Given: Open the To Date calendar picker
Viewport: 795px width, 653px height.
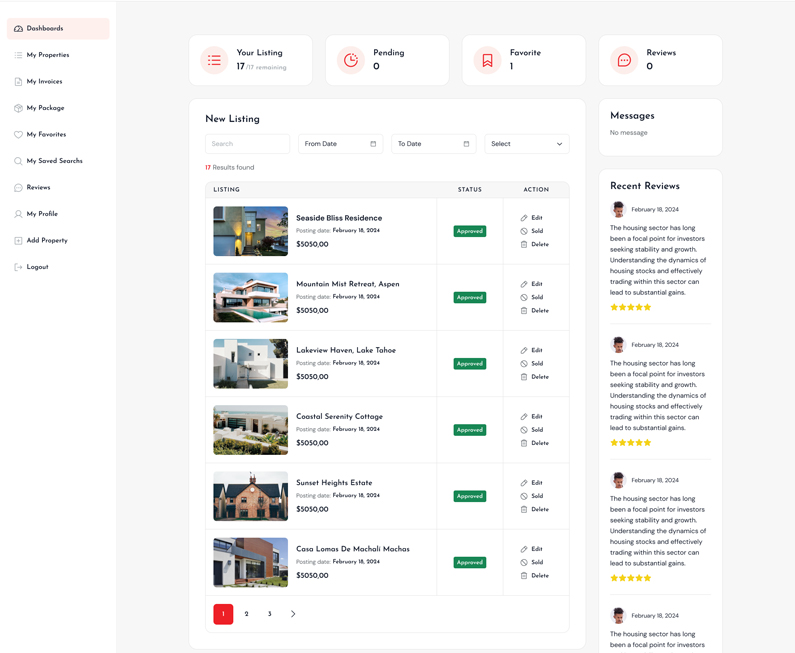Looking at the screenshot, I should point(466,144).
